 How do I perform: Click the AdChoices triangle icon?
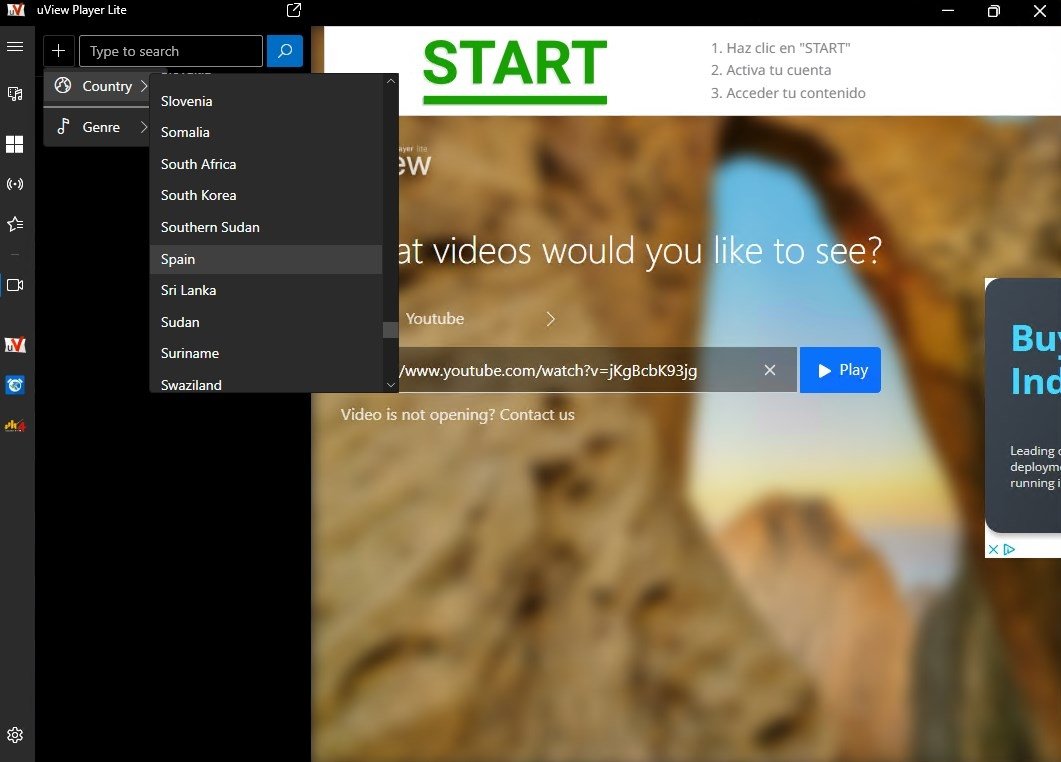point(1009,550)
